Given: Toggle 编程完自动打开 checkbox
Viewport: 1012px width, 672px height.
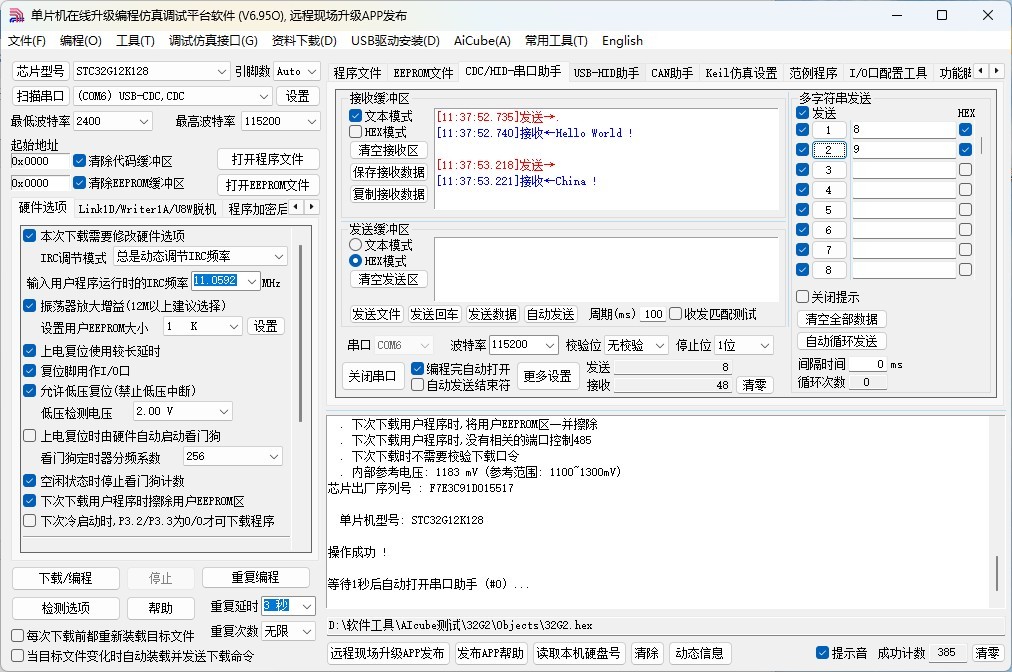Looking at the screenshot, I should 418,369.
